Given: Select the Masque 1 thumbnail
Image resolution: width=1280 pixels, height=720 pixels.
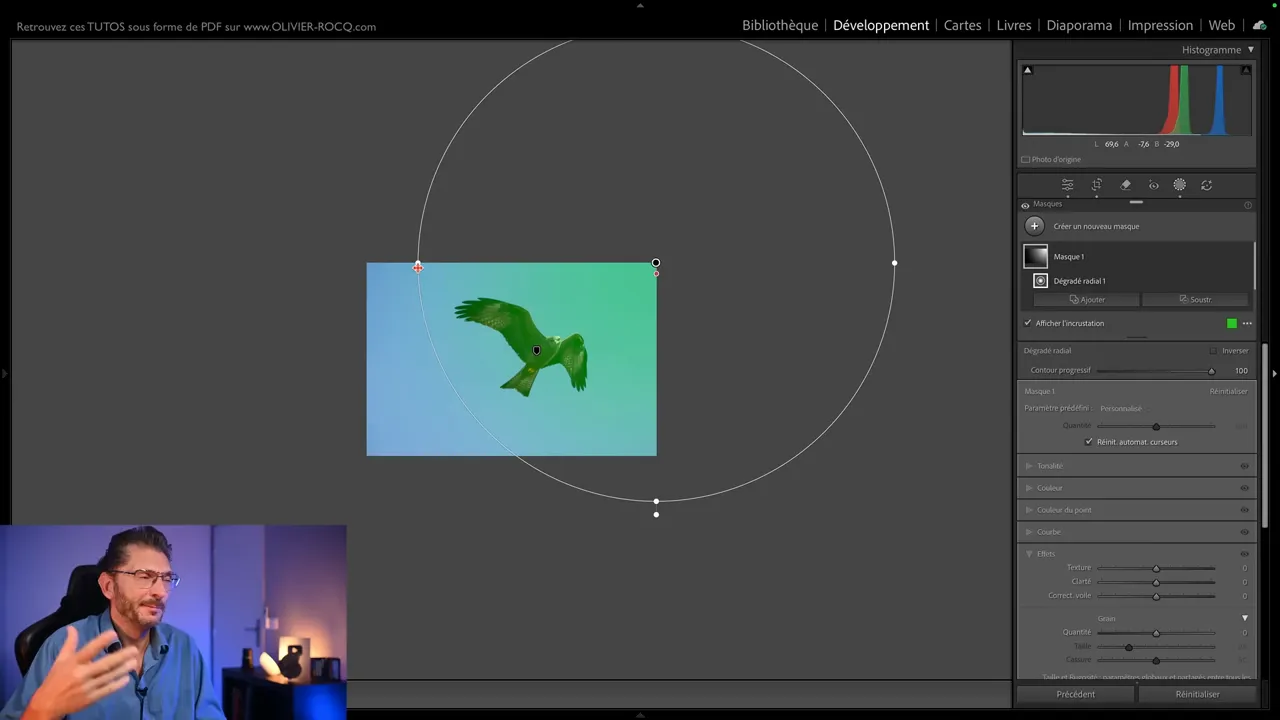Looking at the screenshot, I should pos(1035,257).
